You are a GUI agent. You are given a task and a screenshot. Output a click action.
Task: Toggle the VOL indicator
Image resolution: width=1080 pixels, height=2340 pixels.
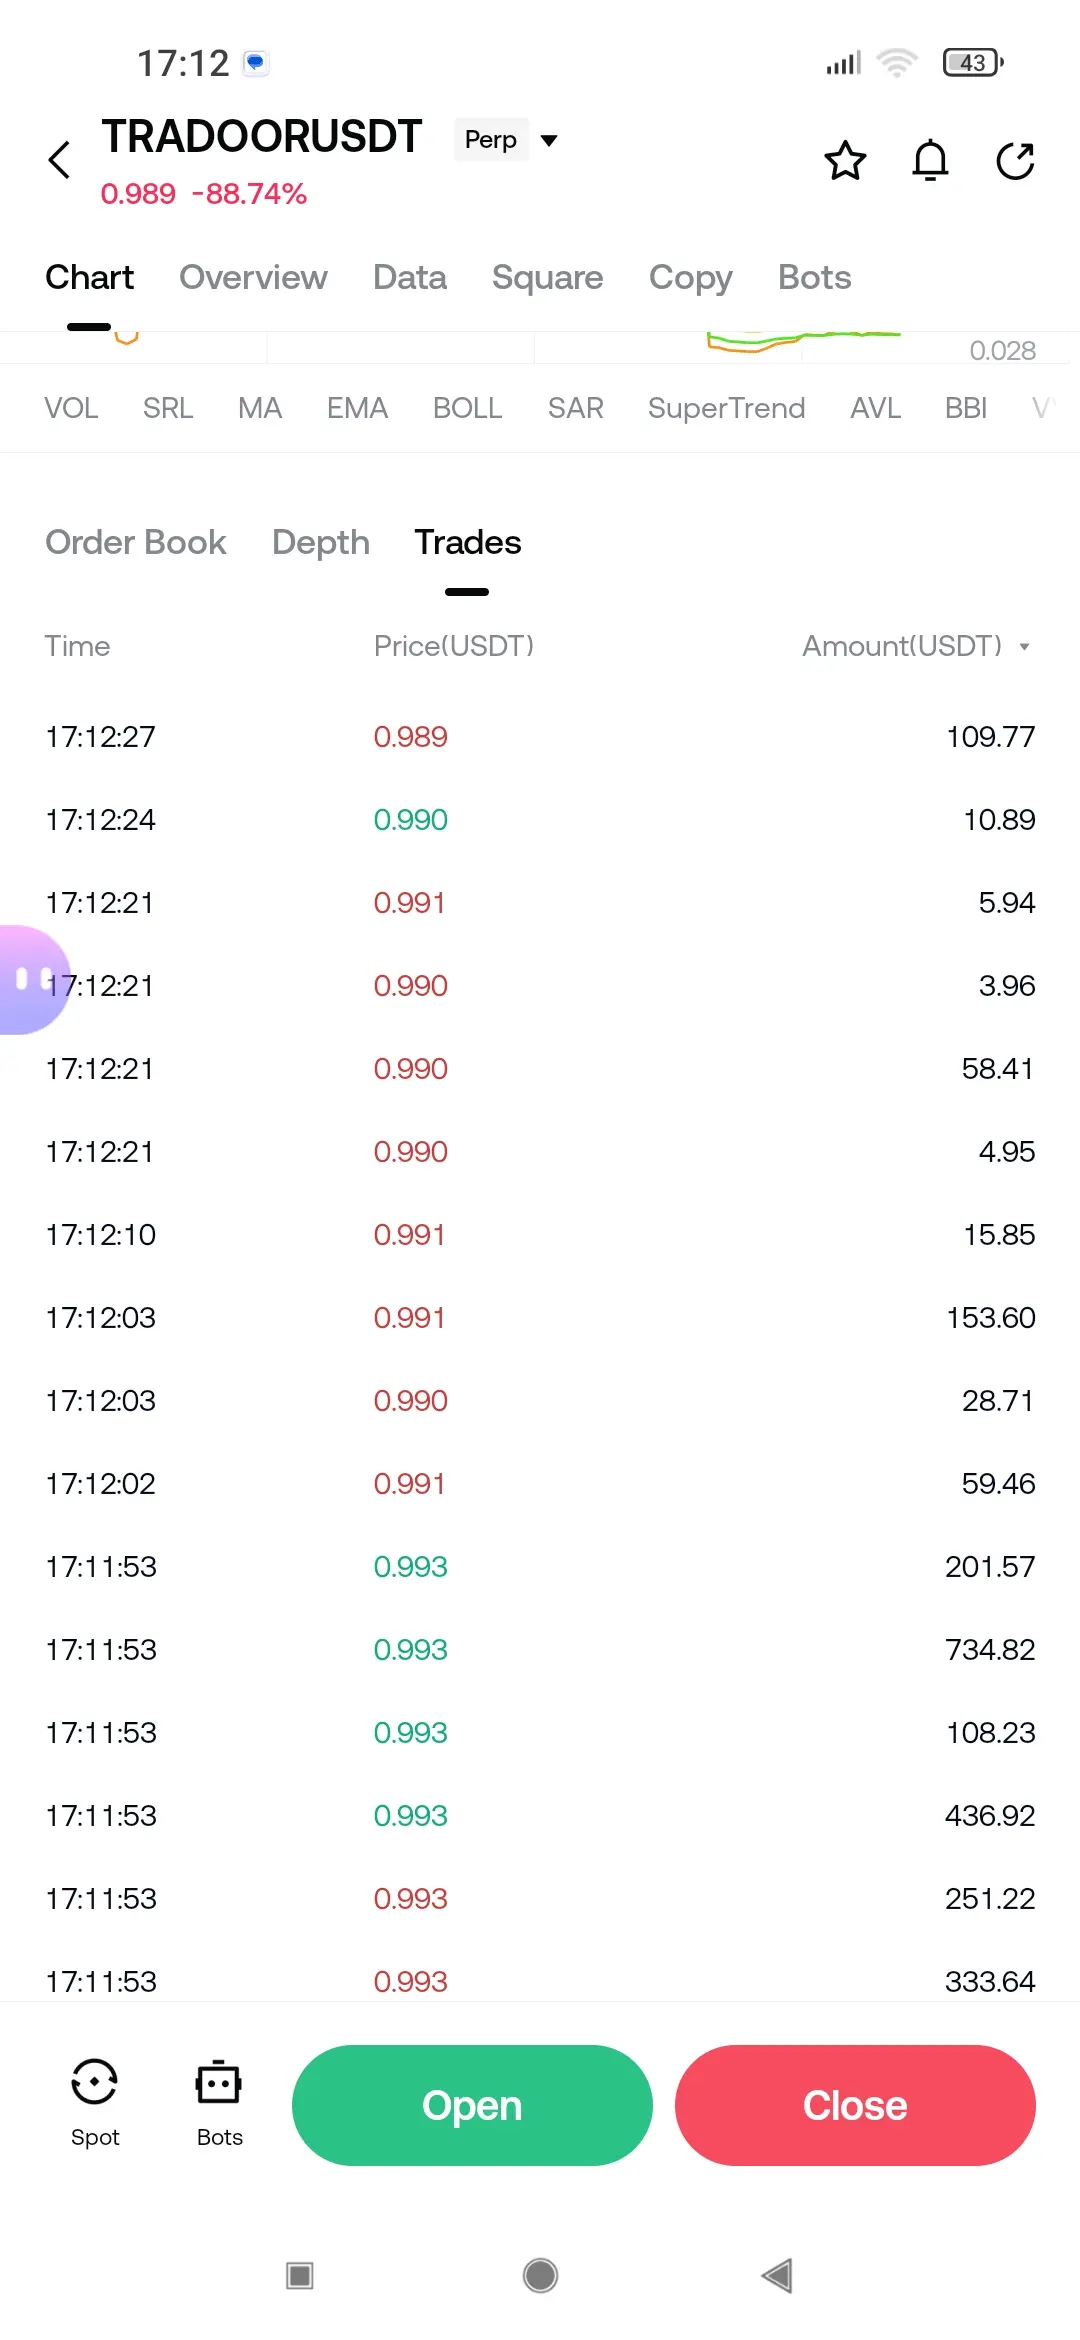pos(71,408)
